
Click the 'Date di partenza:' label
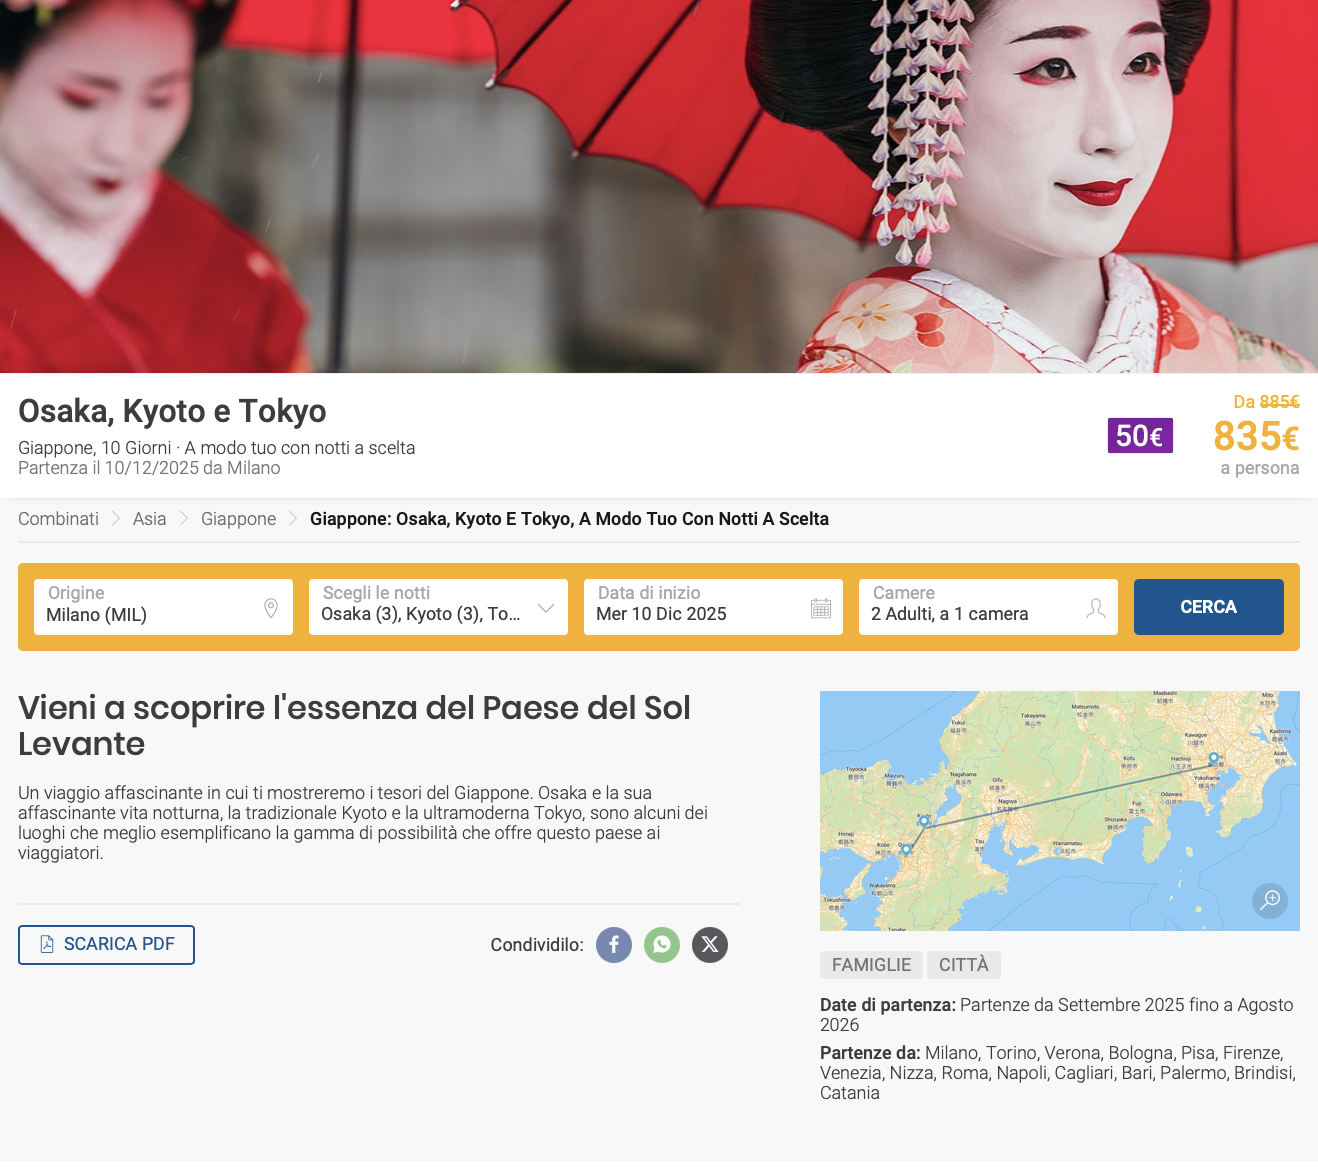coord(888,1005)
